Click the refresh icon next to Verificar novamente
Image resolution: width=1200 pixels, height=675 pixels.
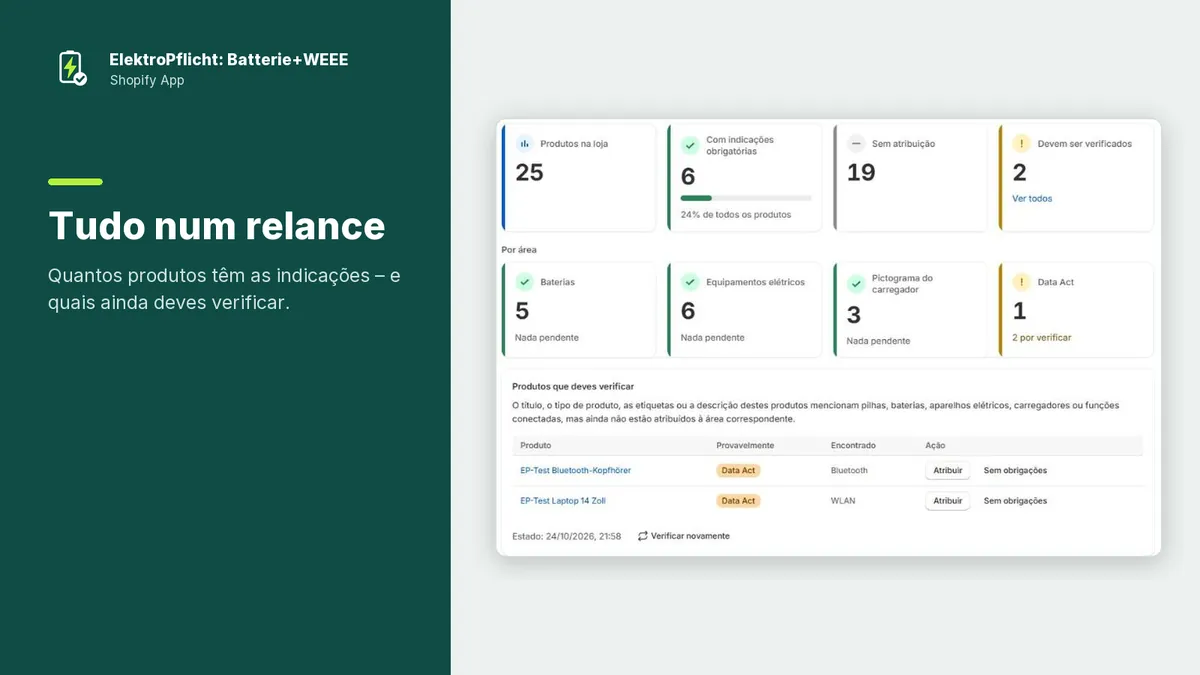(643, 536)
